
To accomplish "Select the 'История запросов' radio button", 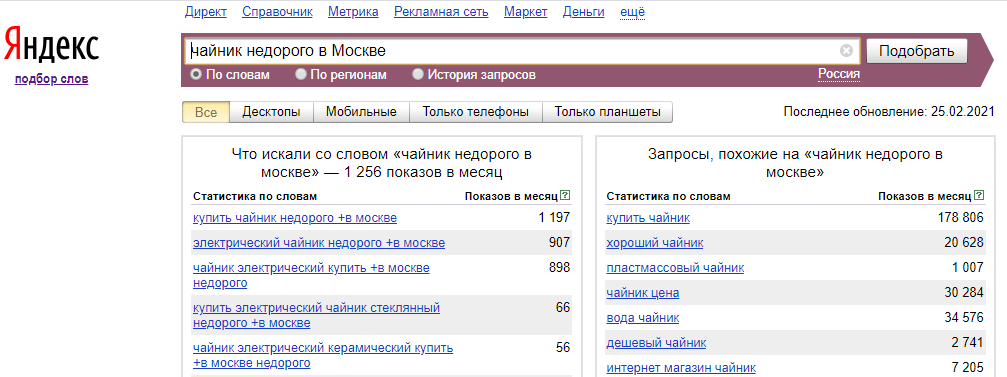I will (418, 75).
